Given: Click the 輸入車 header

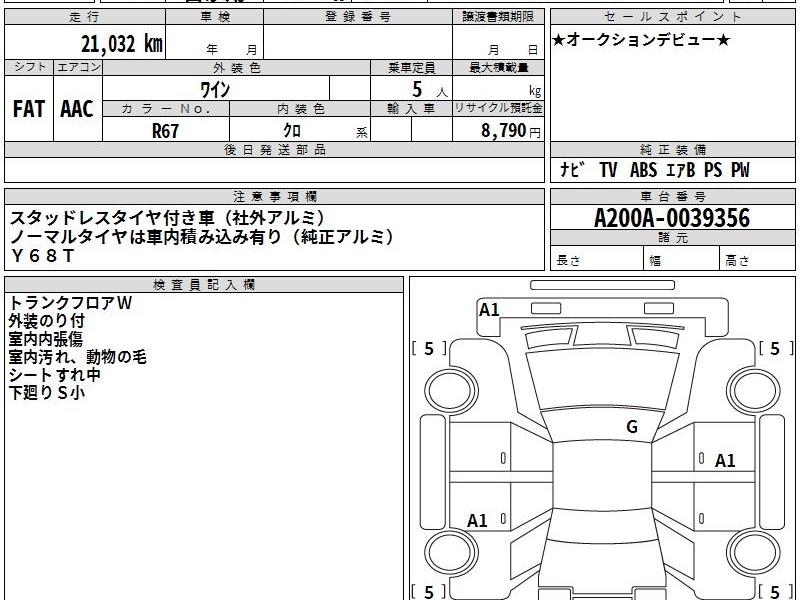Looking at the screenshot, I should point(411,109).
